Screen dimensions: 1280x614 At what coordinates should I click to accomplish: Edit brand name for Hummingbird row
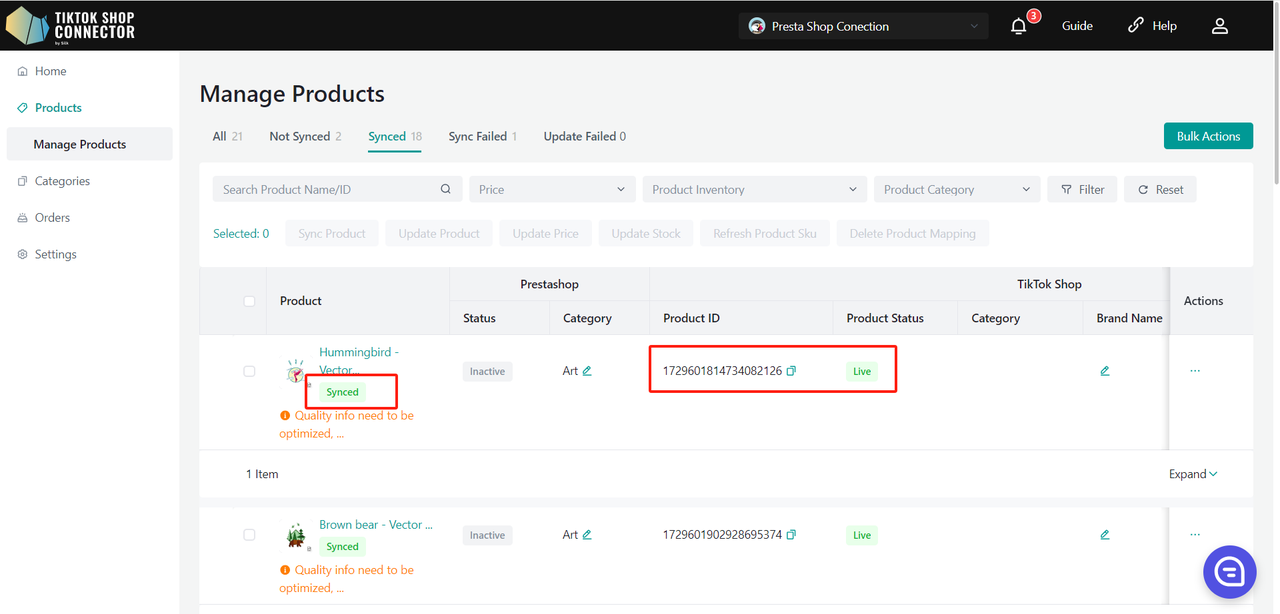coord(1105,371)
